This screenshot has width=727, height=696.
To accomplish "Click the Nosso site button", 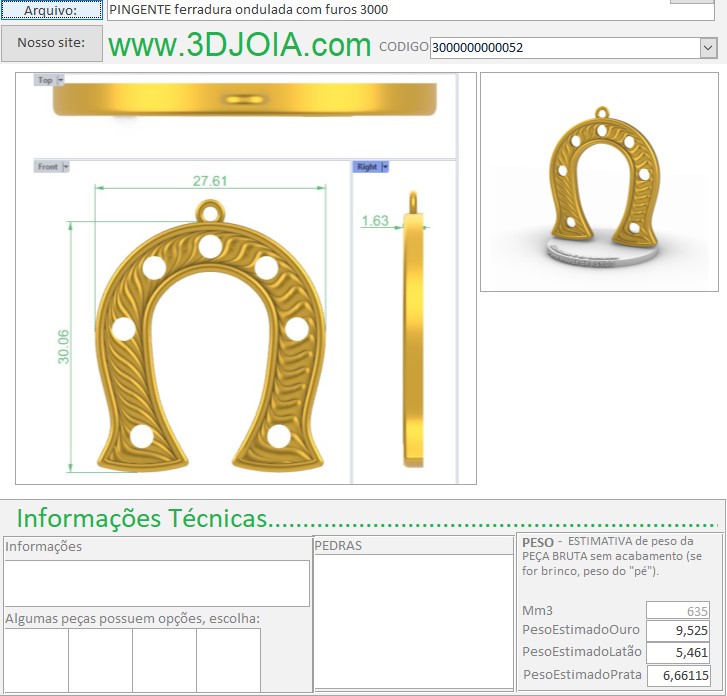I will (51, 43).
